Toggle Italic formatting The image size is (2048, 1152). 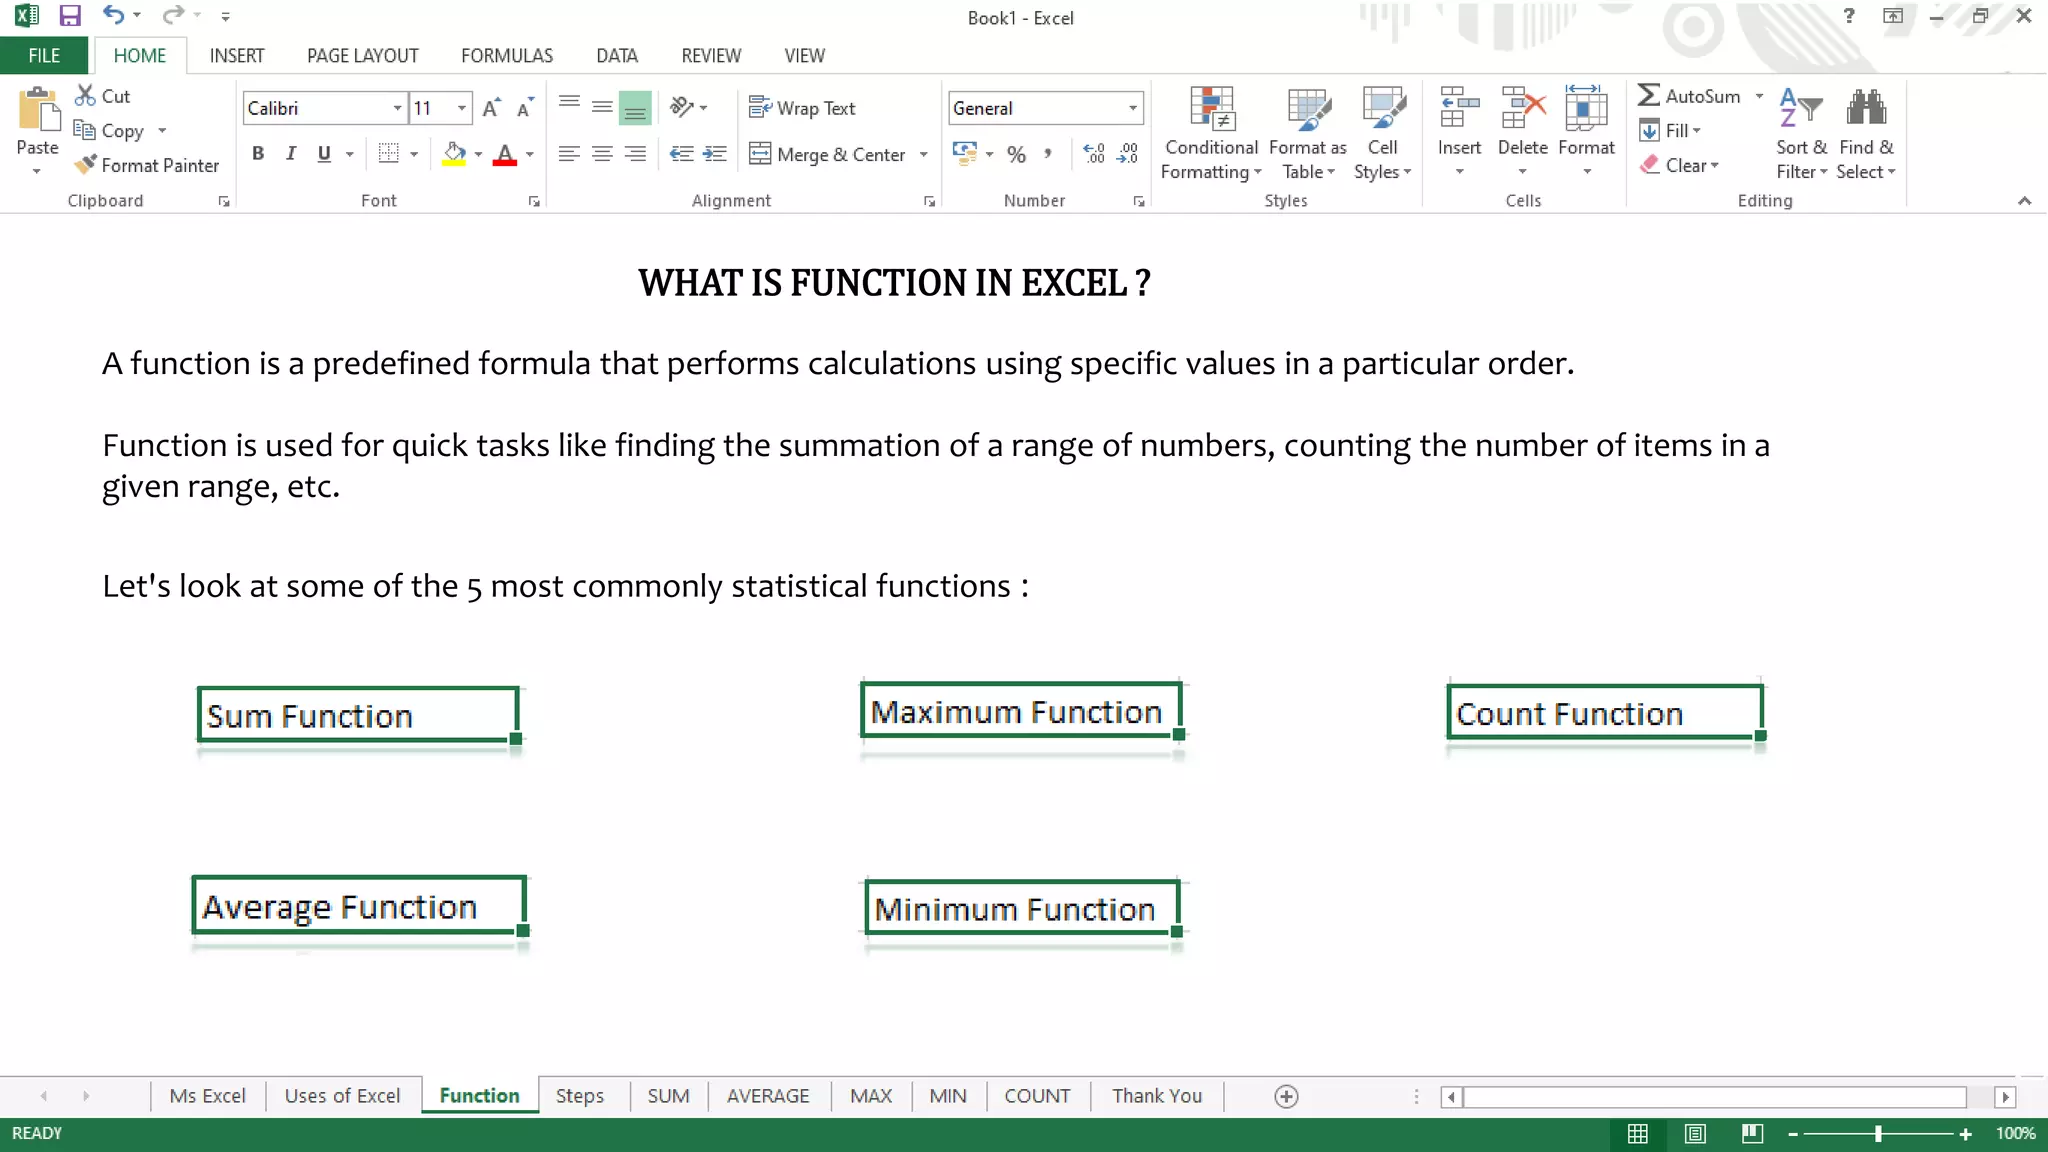(x=291, y=153)
